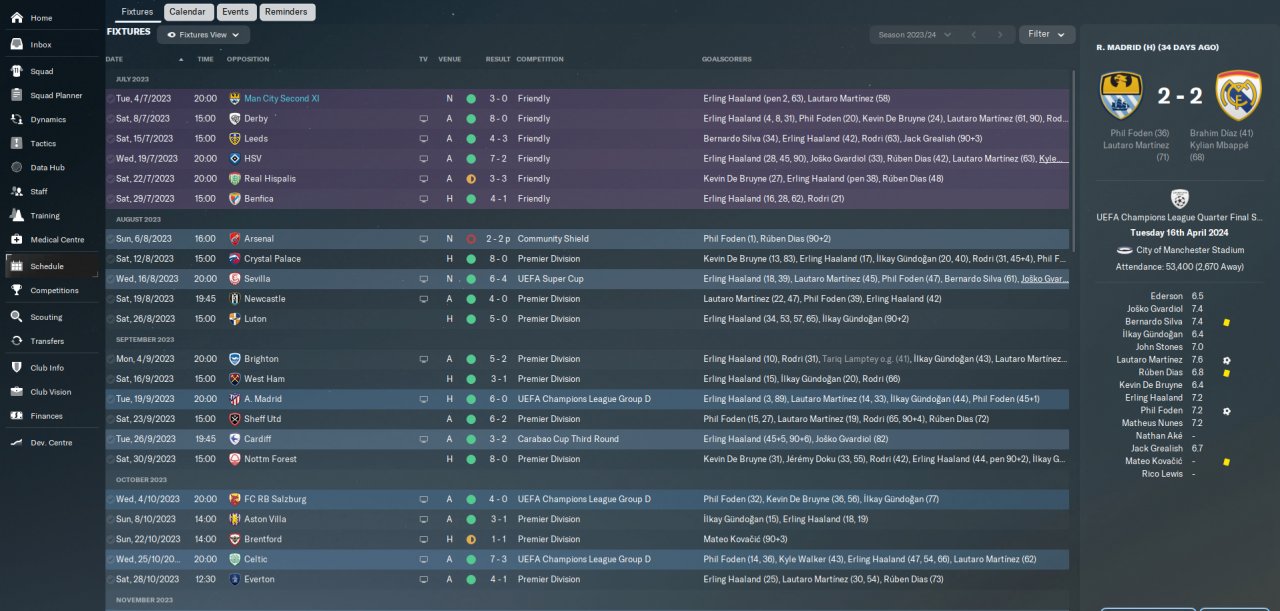Open the Filter dropdown

pos(1047,34)
